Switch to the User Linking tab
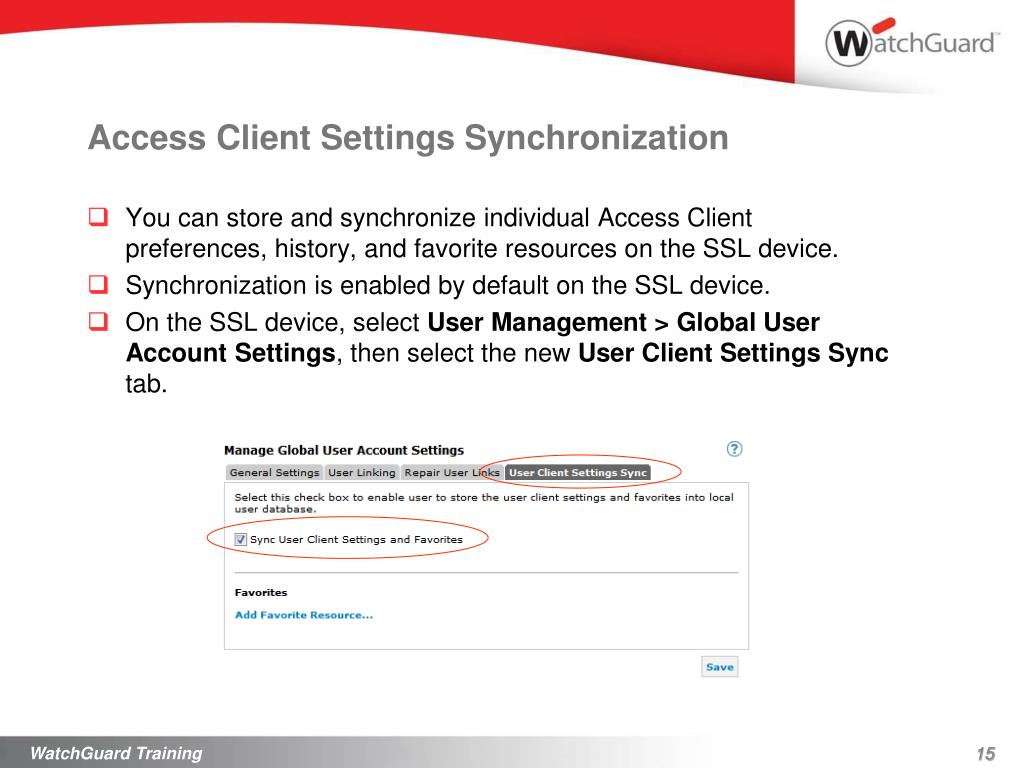The height and width of the screenshot is (768, 1024). point(362,472)
